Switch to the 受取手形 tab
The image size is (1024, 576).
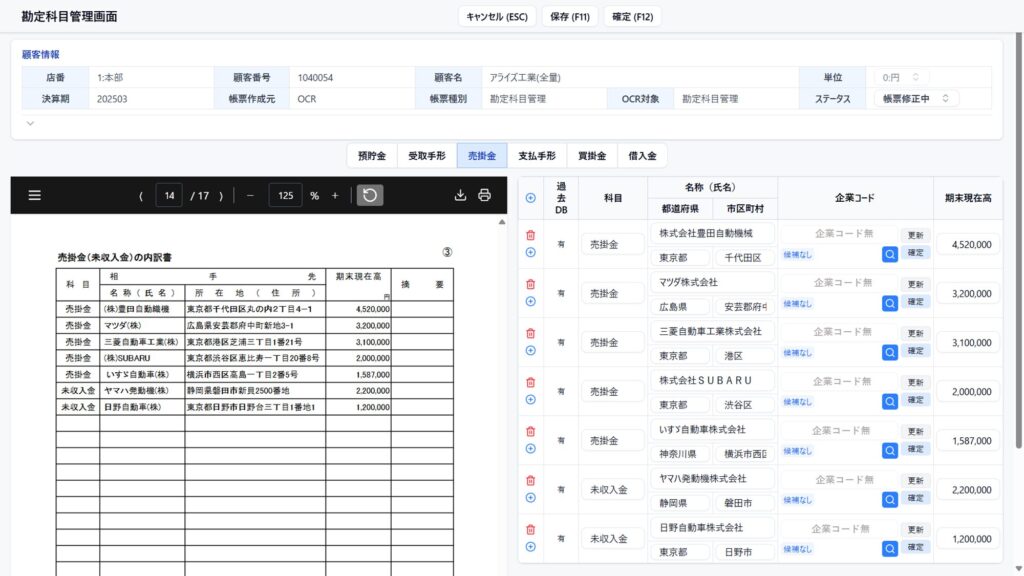point(427,155)
